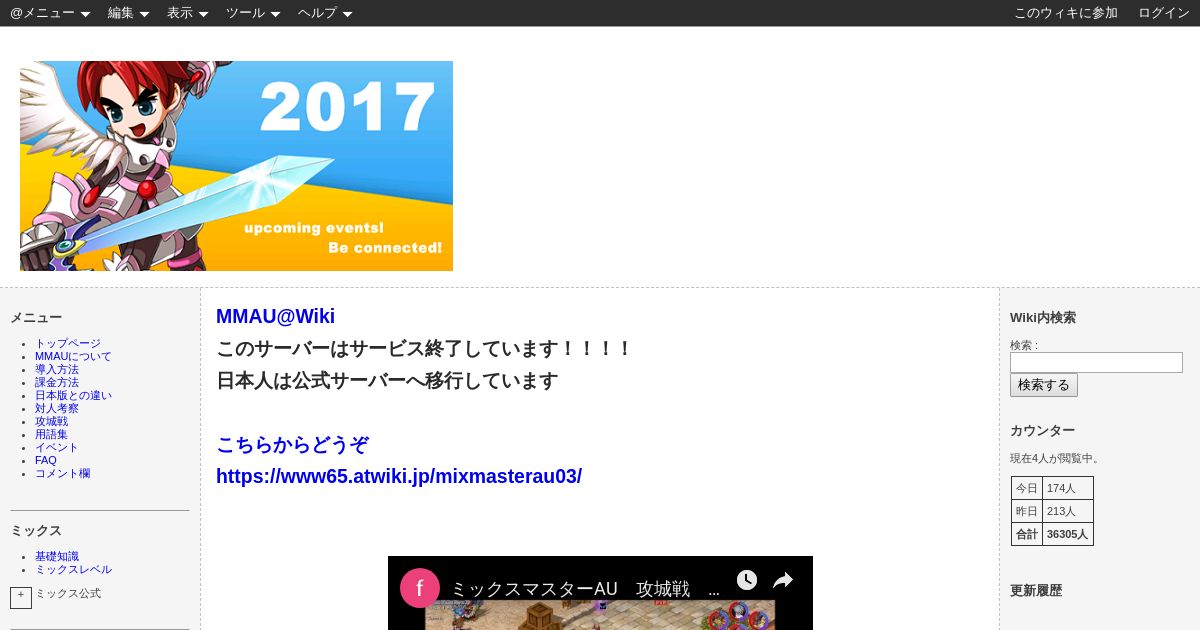Click the 2017 upcoming events banner
1200x630 pixels.
[236, 166]
